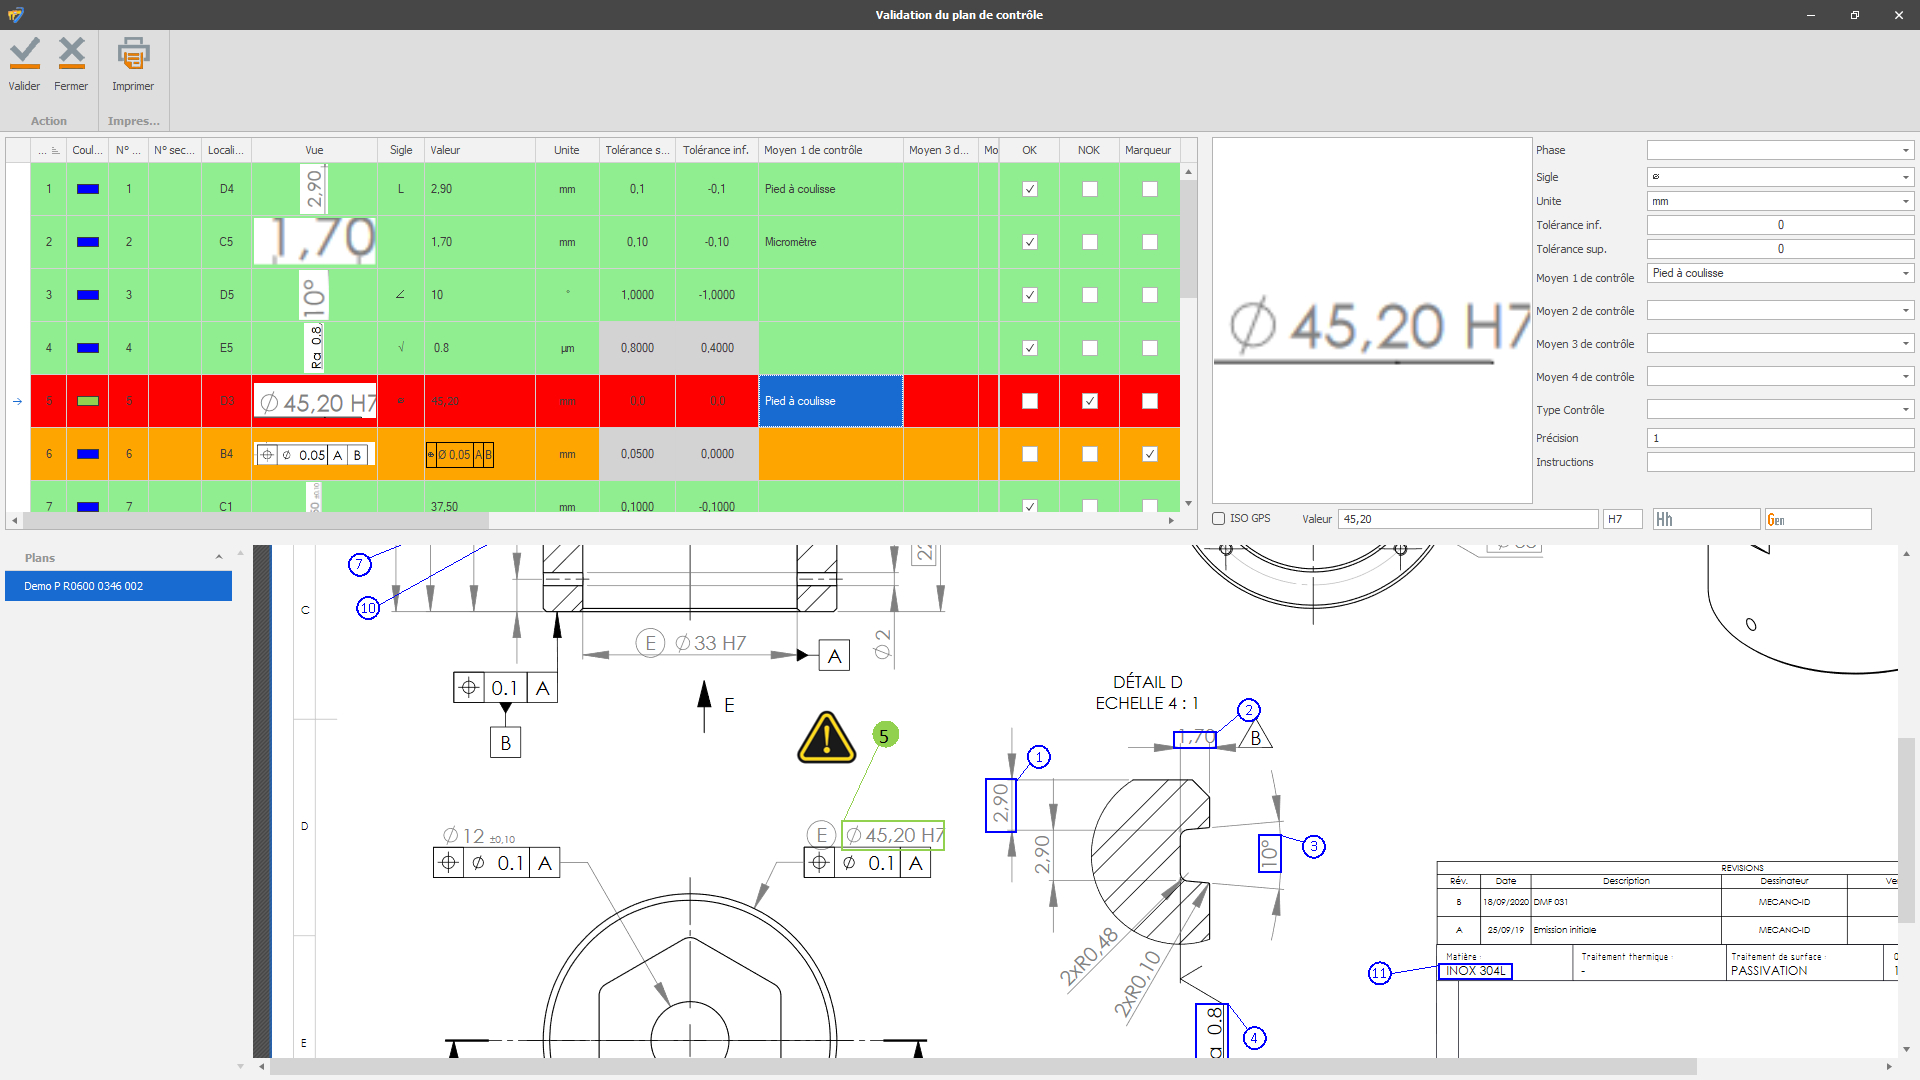Expand the Moyen 1 de contrôle dropdown

click(x=1905, y=273)
